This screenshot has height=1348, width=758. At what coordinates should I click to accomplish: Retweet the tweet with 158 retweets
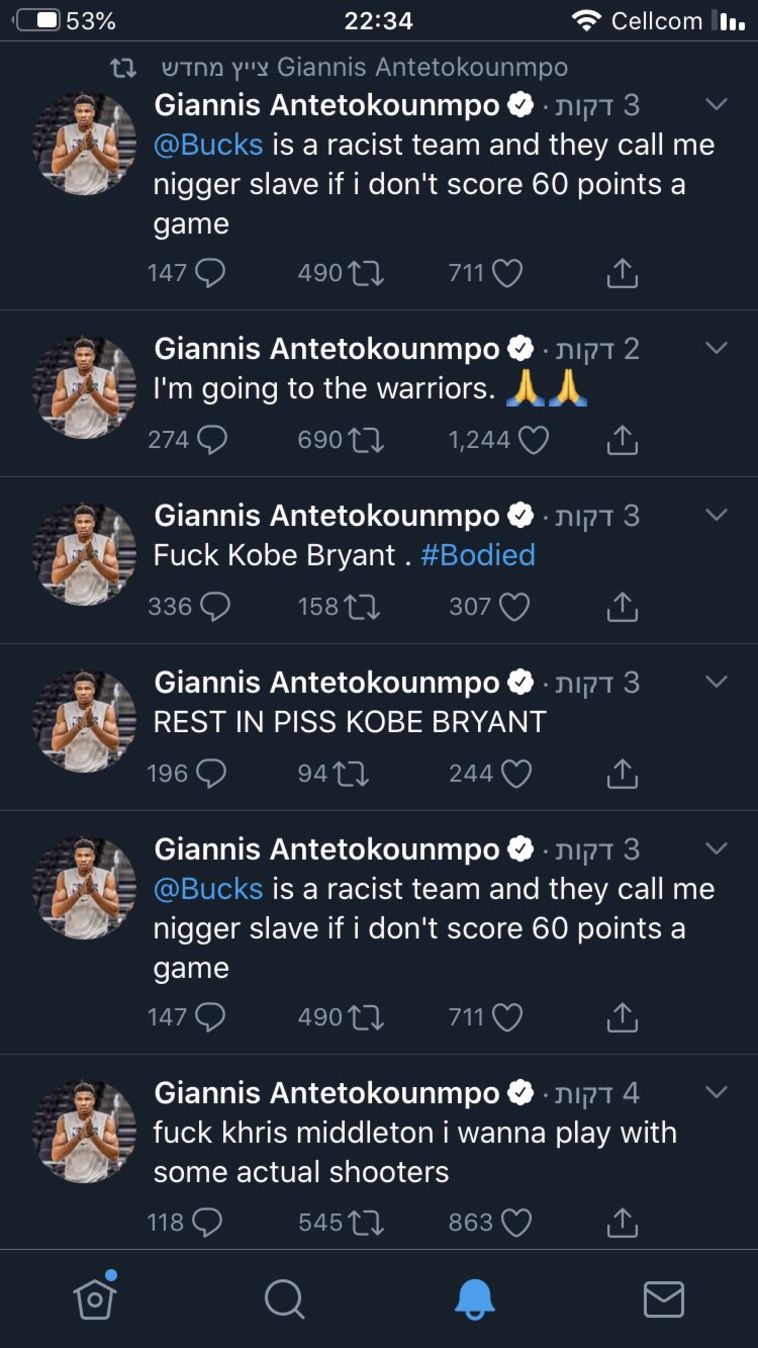pos(362,607)
